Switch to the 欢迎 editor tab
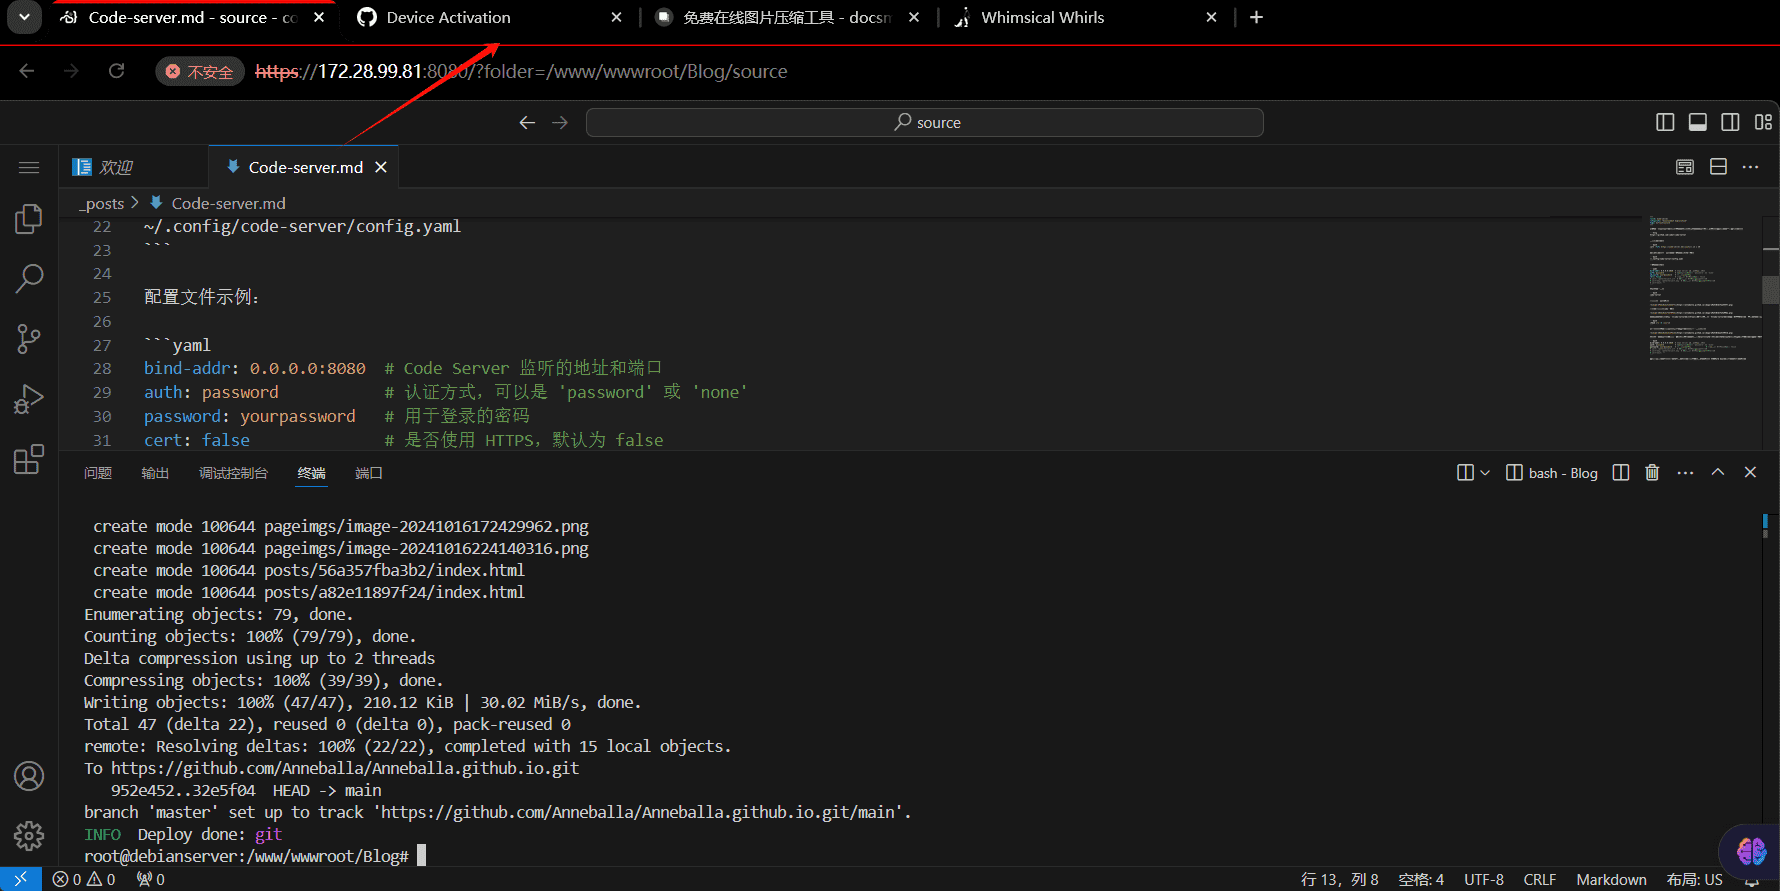The height and width of the screenshot is (891, 1780). click(x=134, y=167)
